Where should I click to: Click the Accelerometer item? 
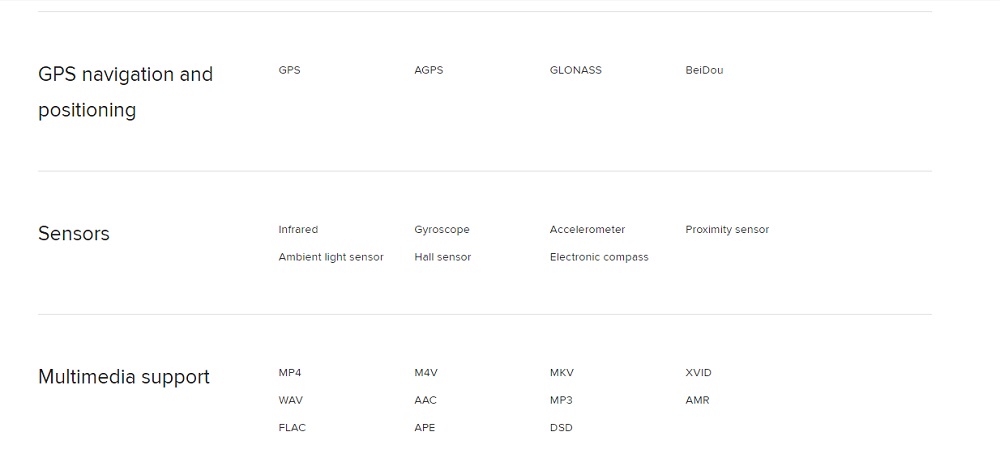pyautogui.click(x=587, y=230)
